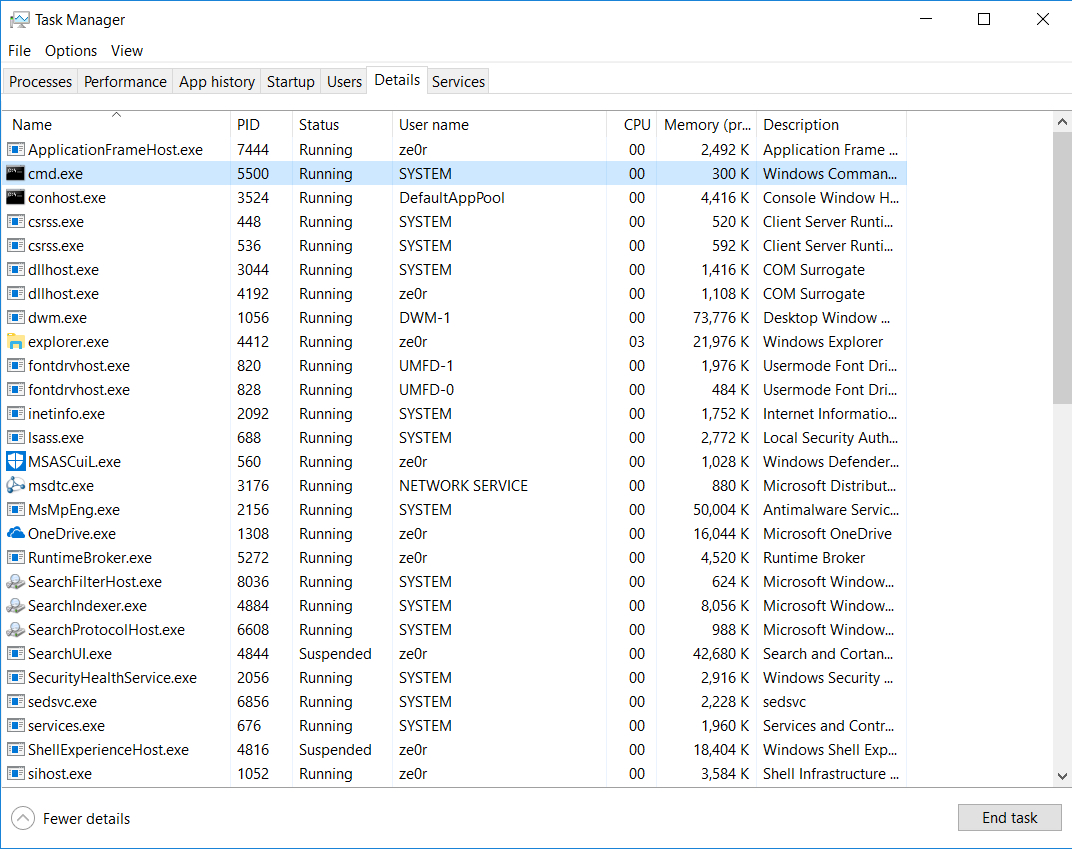Click the msdtc.exe process icon

click(16, 486)
